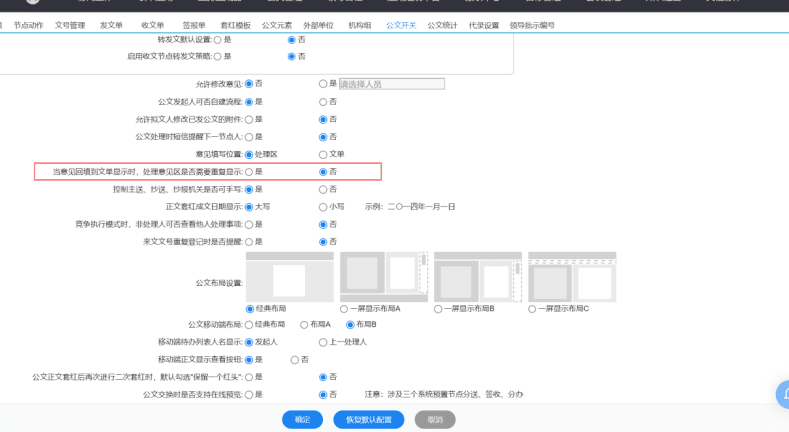Select 是 for 非处理人可否查看他人处理事项
This screenshot has height=432, width=789.
[249, 225]
